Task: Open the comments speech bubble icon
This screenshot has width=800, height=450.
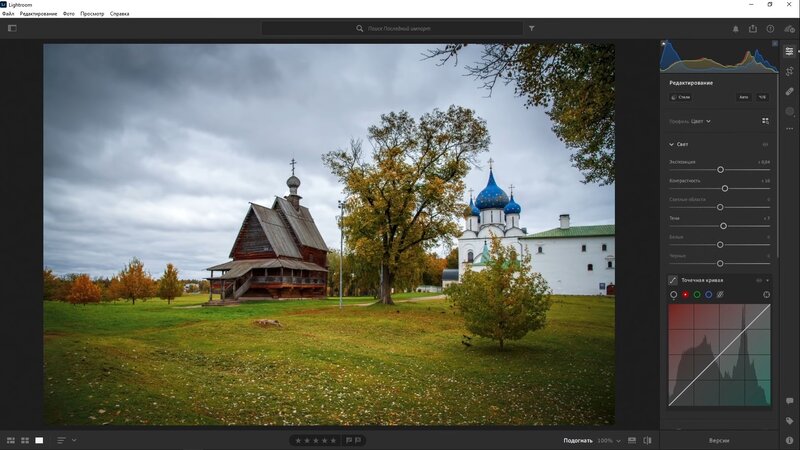Action: [790, 401]
